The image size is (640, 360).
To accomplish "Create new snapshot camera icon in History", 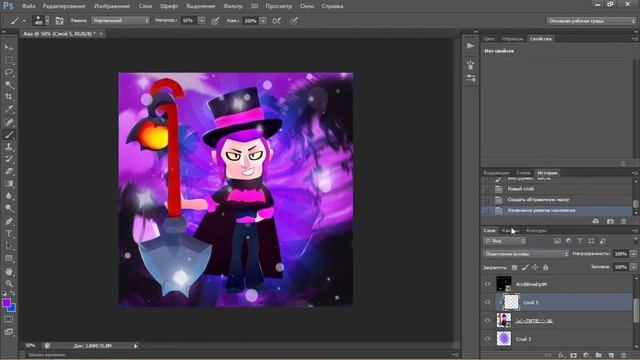I will (x=610, y=221).
